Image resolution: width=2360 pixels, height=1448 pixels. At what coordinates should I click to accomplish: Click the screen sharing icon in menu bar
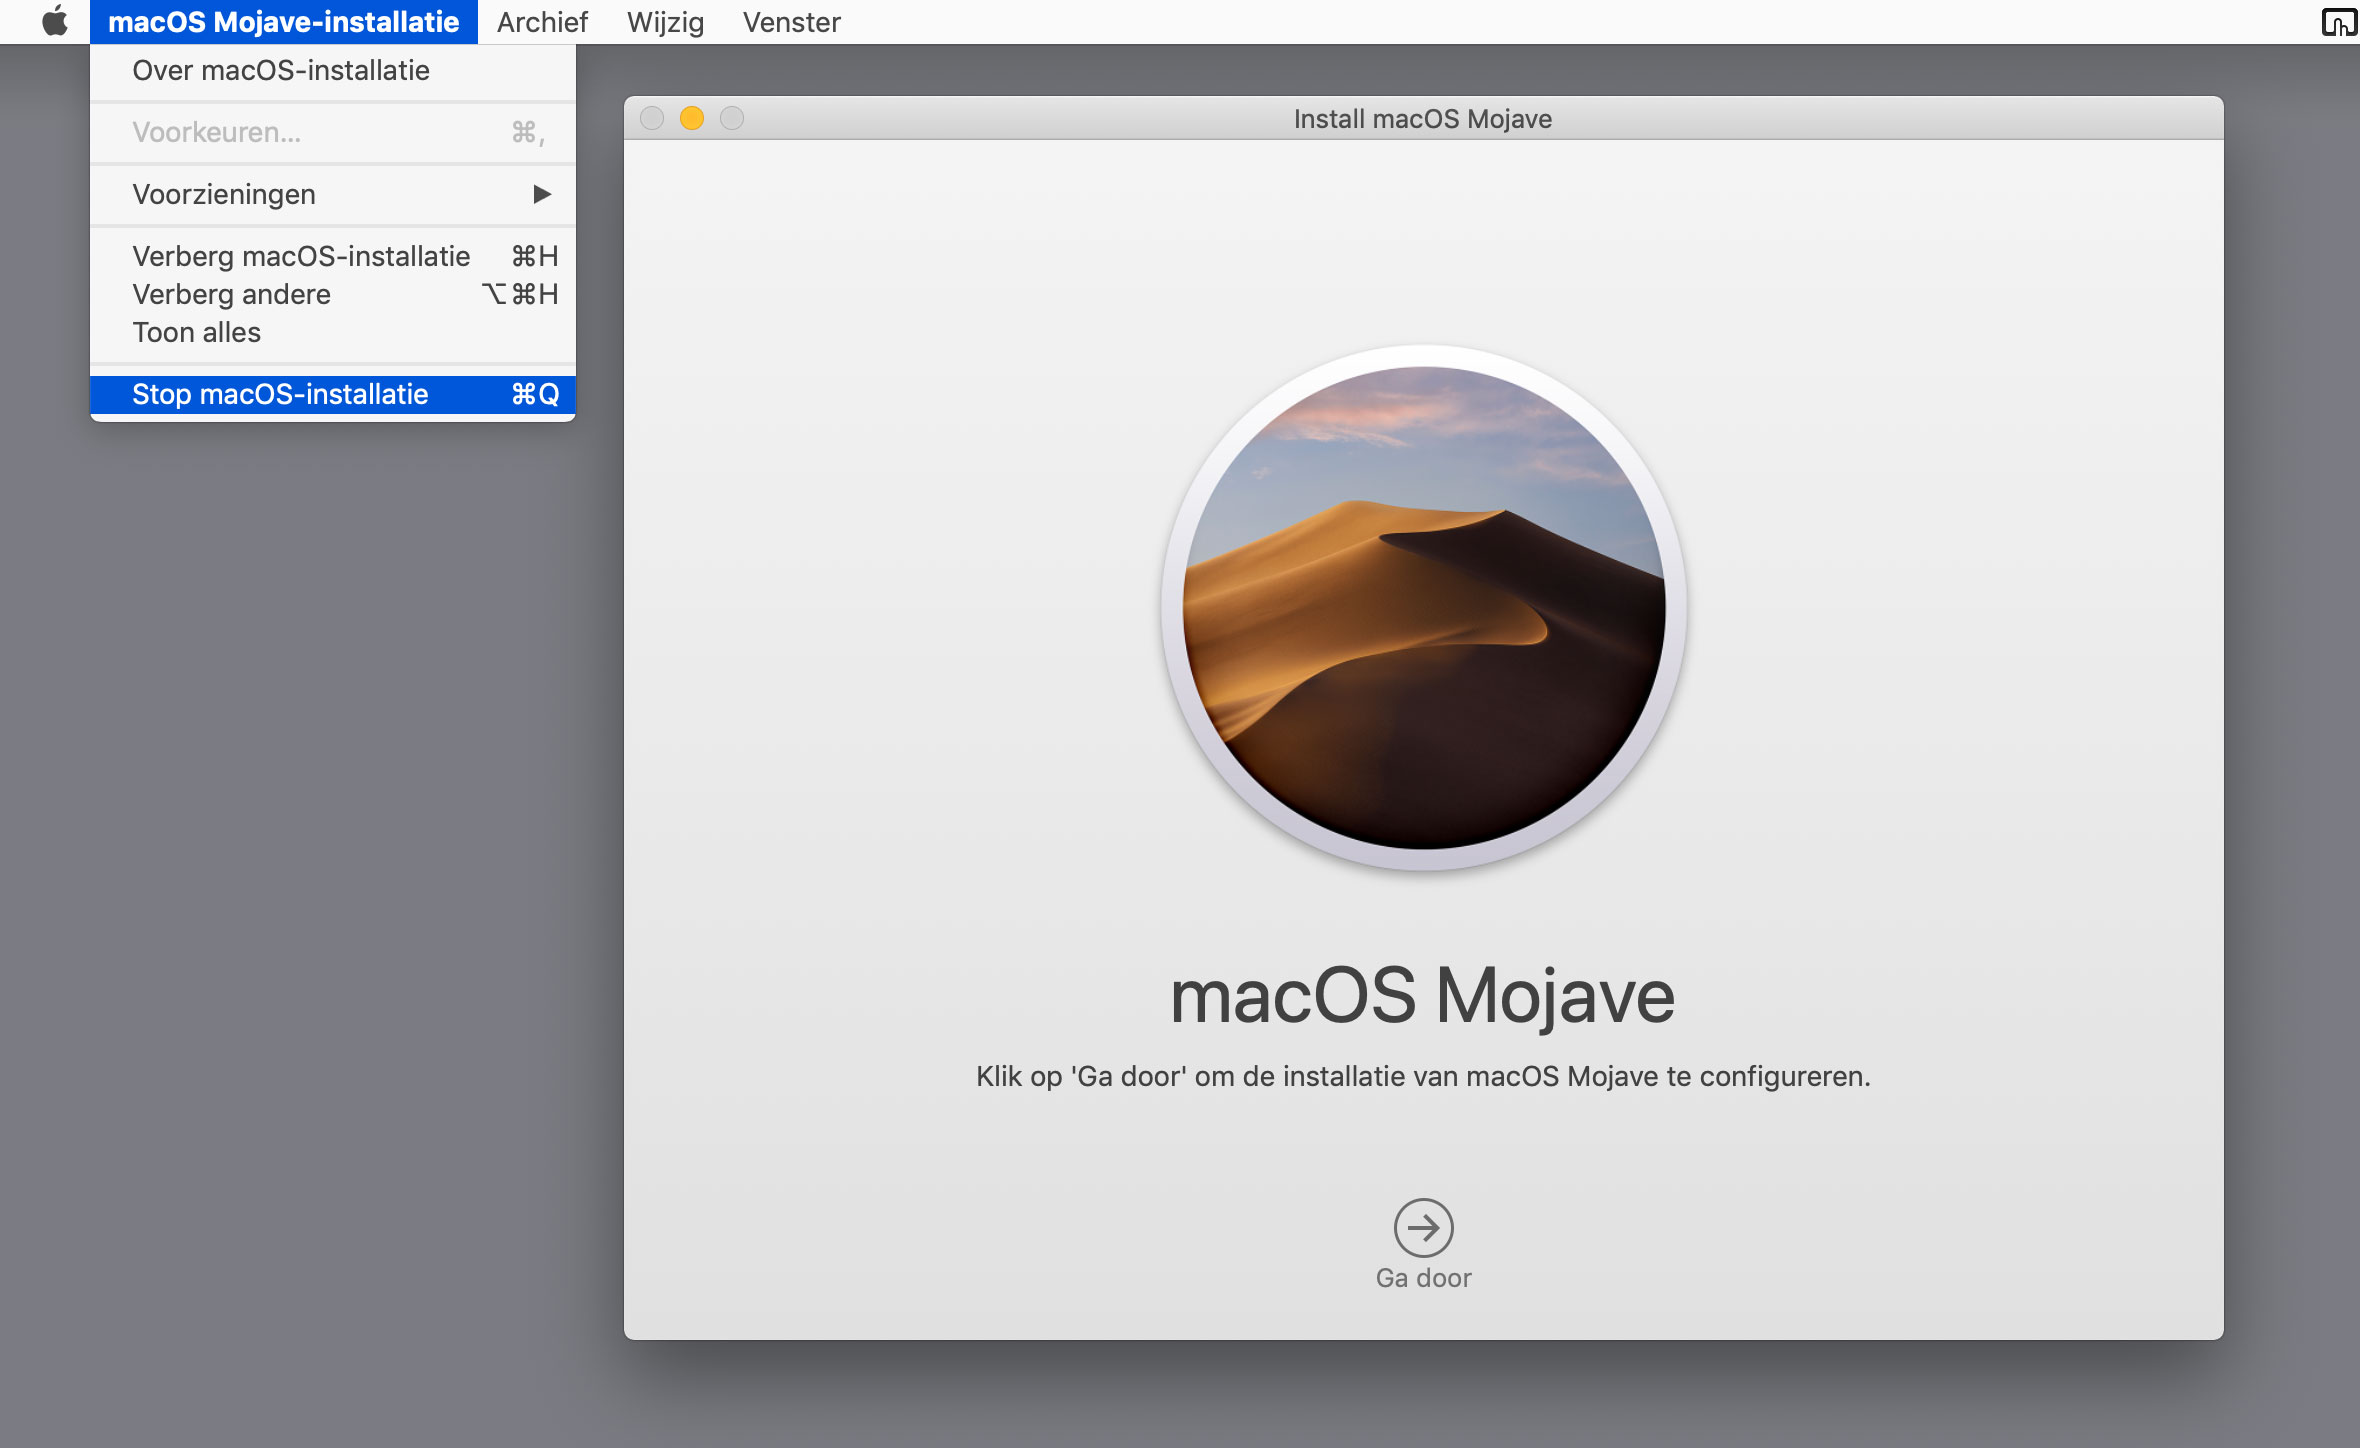pos(2339,22)
